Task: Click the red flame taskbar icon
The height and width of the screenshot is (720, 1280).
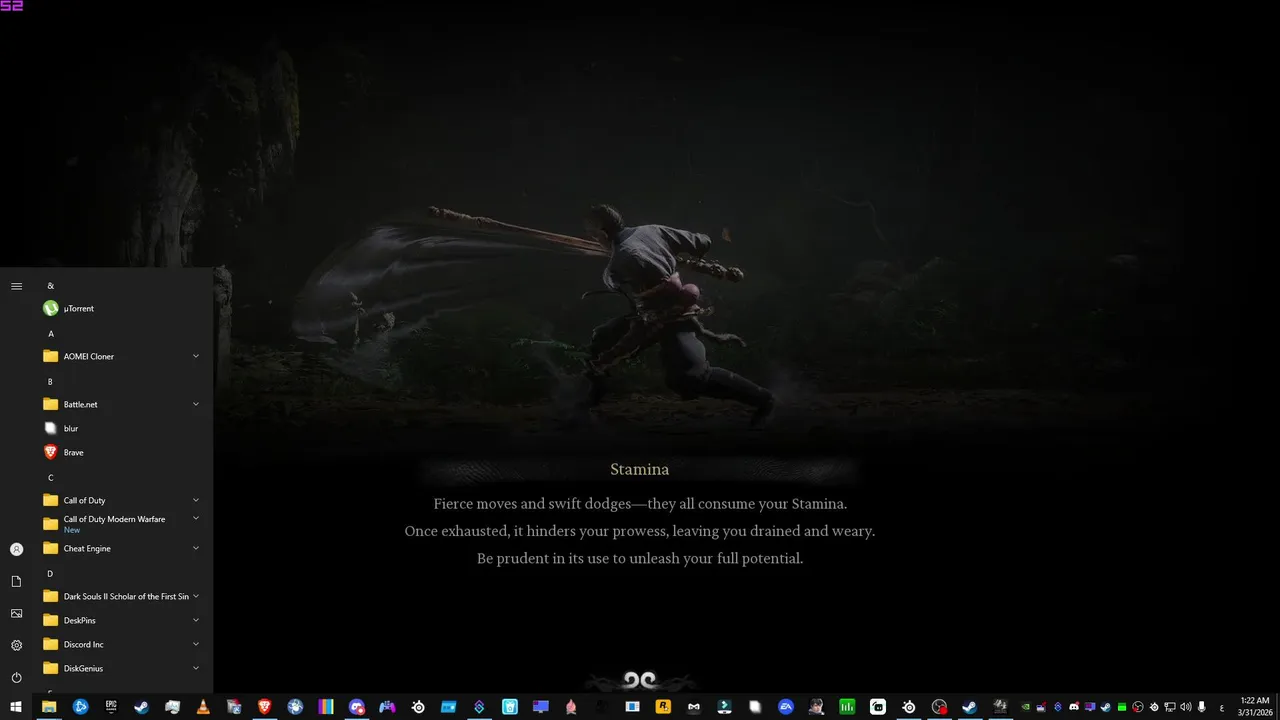Action: click(x=571, y=707)
